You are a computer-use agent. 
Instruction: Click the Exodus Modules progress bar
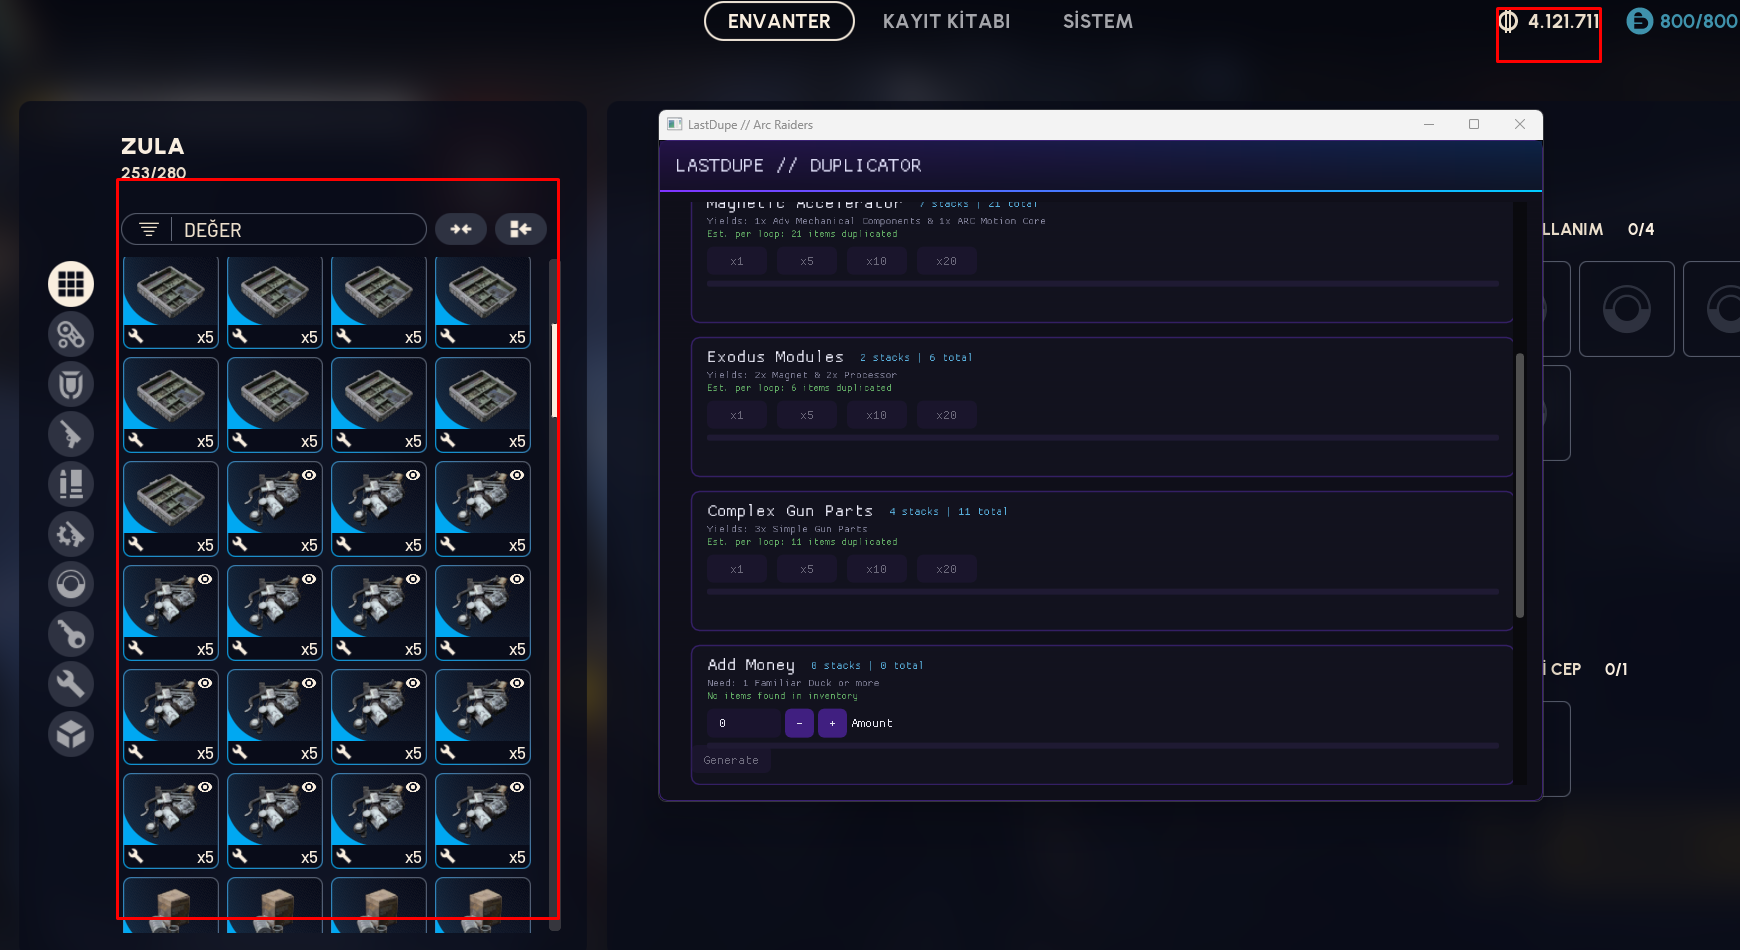(x=1103, y=438)
